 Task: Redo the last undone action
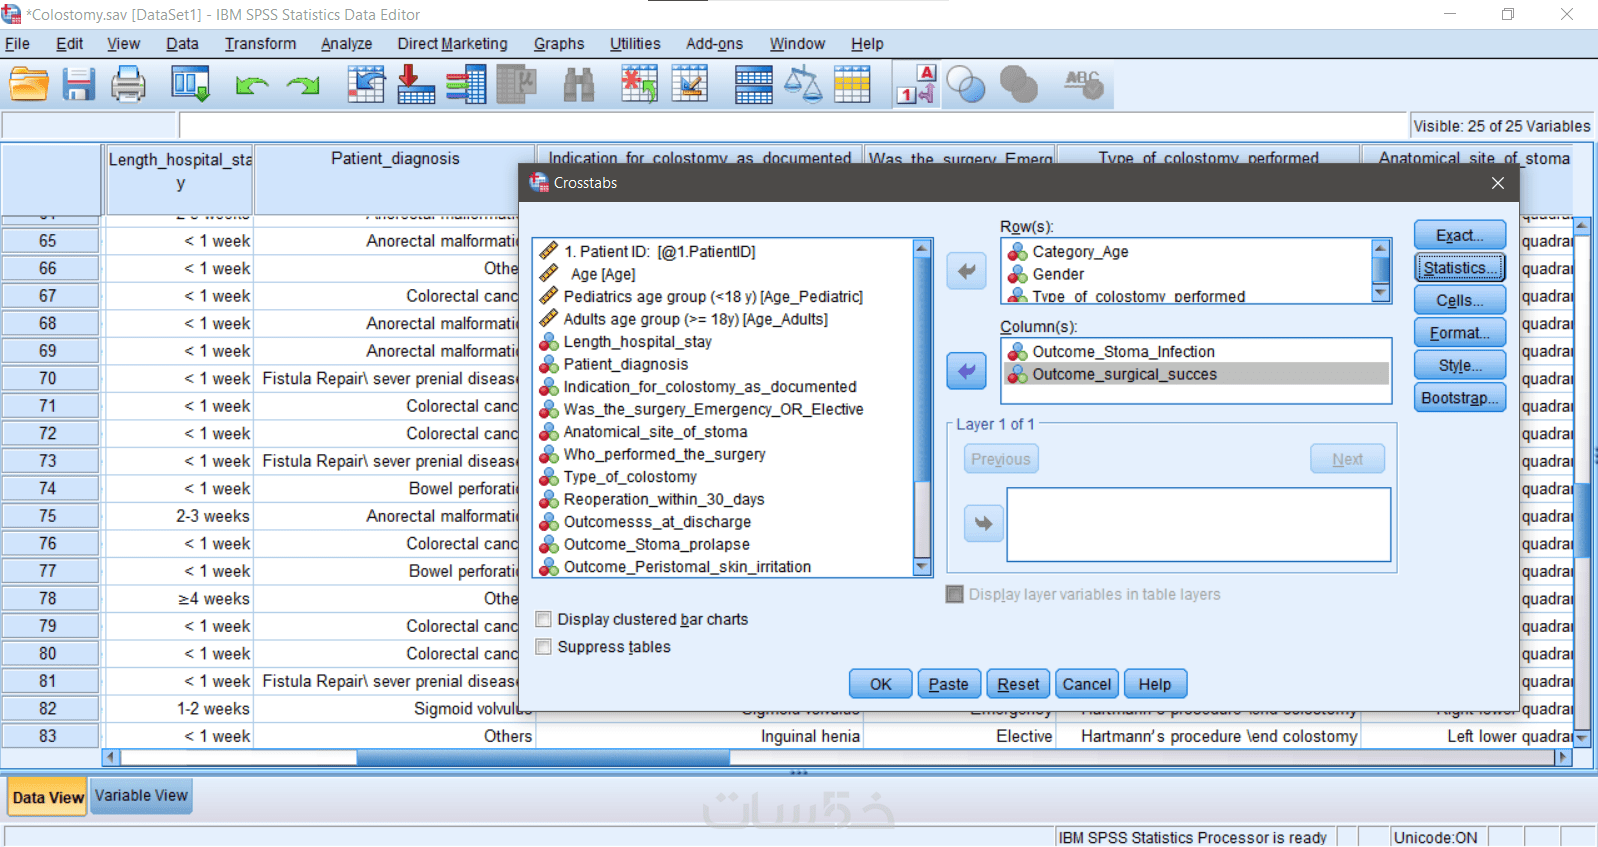[302, 85]
